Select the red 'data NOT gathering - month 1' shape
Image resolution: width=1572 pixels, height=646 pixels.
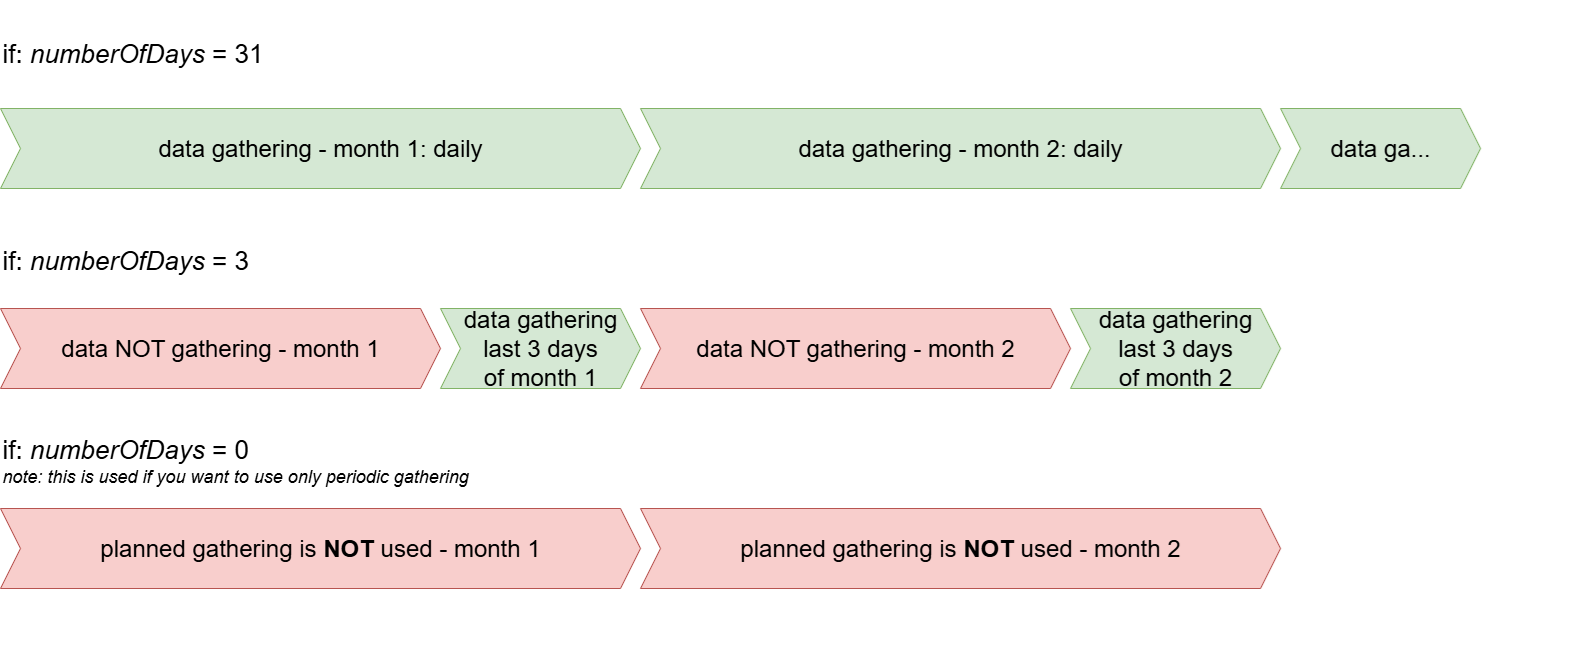coord(220,349)
